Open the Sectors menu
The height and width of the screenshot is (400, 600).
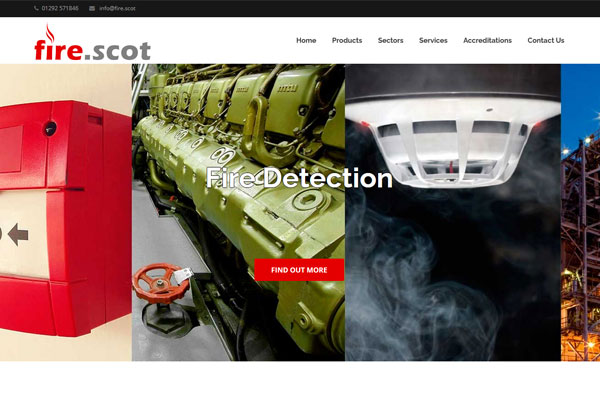[x=390, y=40]
